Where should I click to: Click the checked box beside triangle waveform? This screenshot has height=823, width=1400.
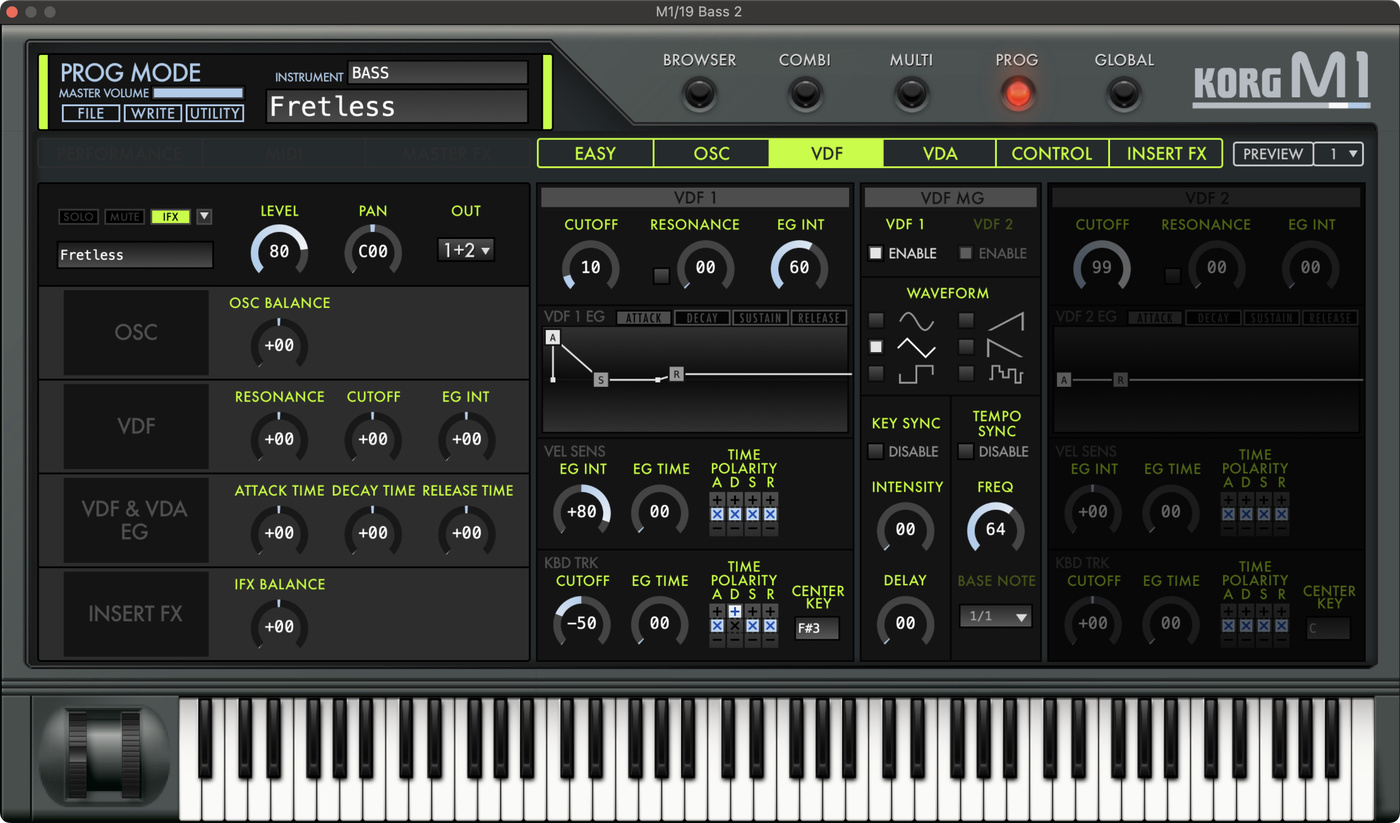pos(876,347)
